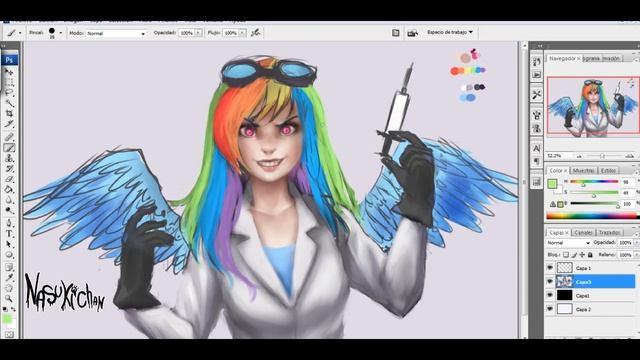640x360 pixels.
Task: Open the Modo blending mode dropdown
Action: coord(116,33)
